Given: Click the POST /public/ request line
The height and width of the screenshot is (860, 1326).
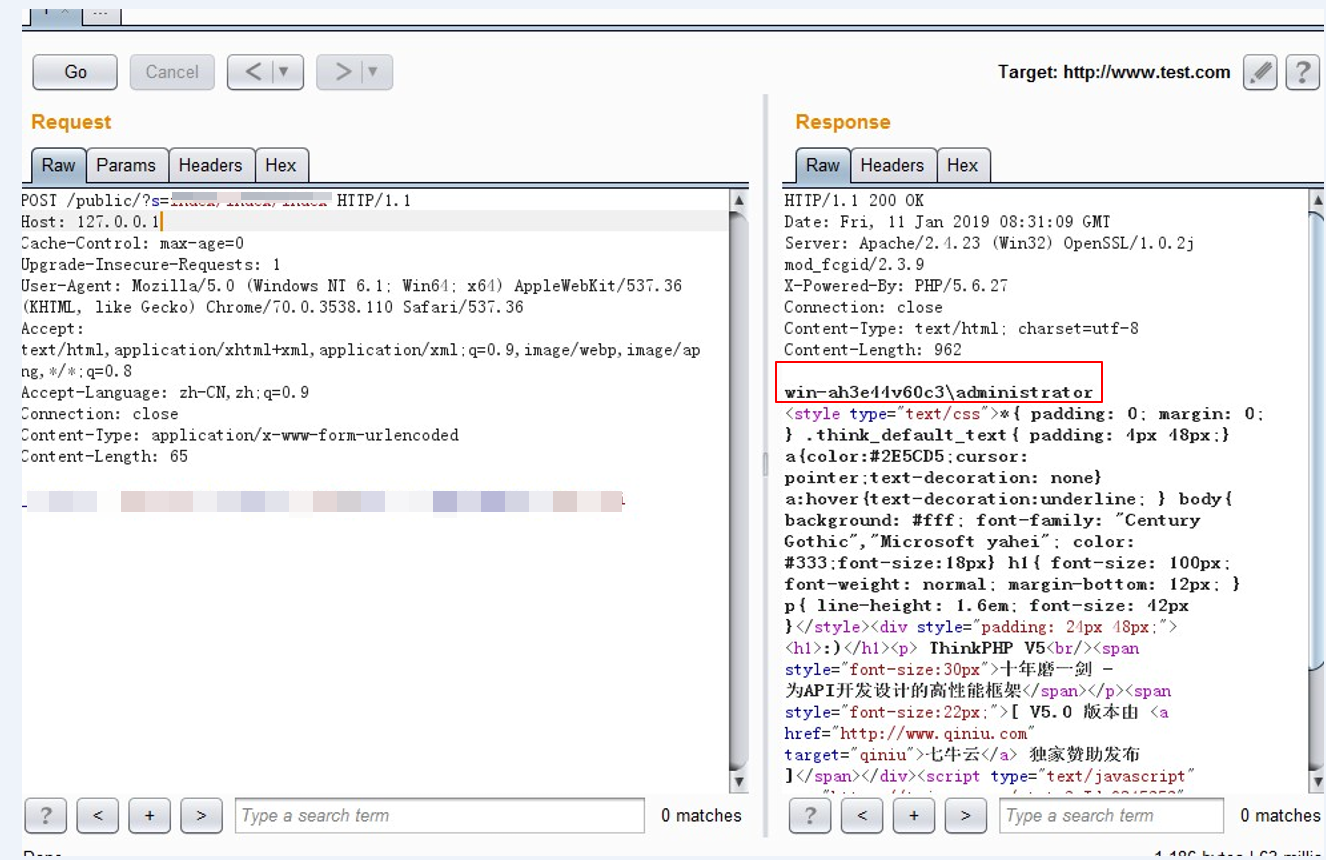Looking at the screenshot, I should pyautogui.click(x=216, y=201).
